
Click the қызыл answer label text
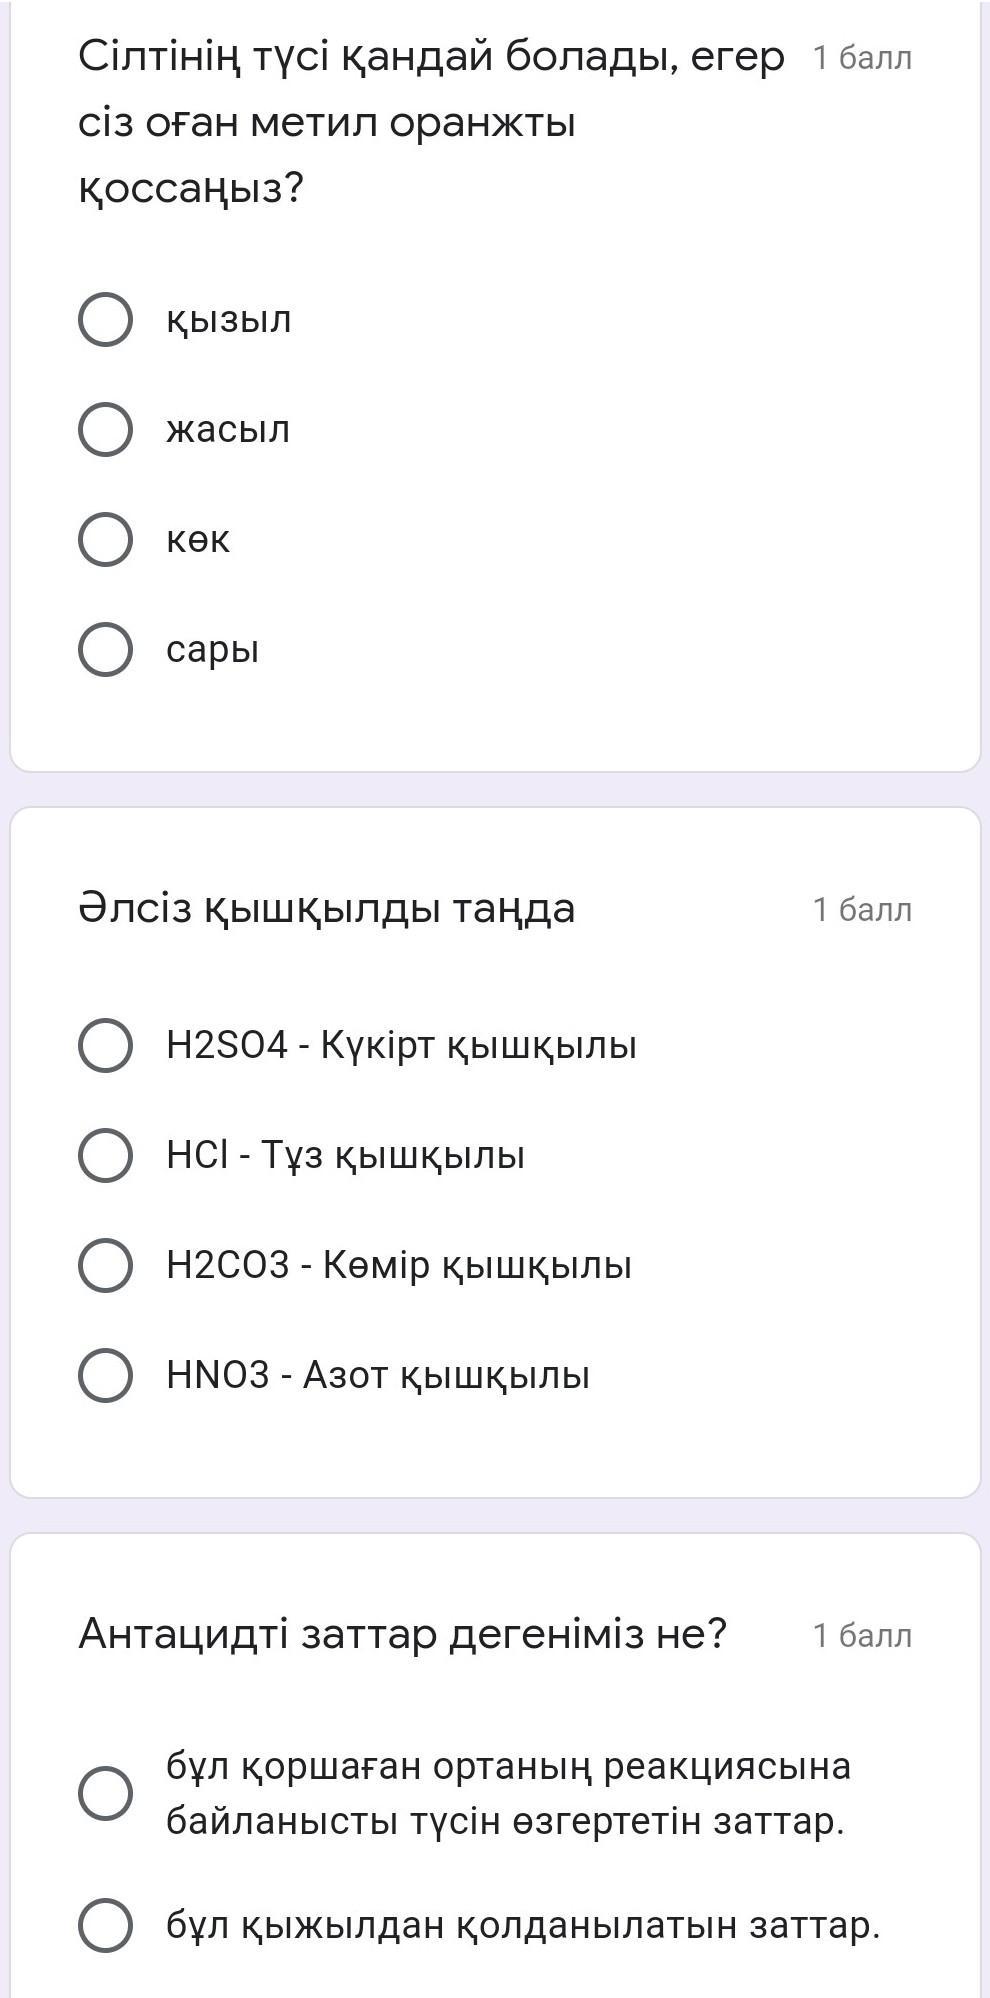coord(229,320)
